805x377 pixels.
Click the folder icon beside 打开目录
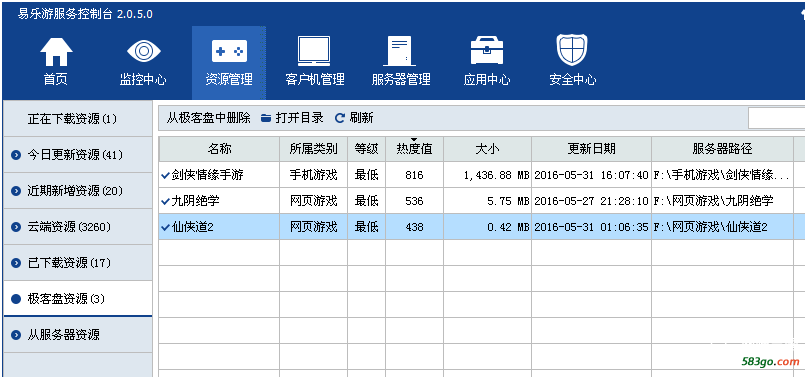pyautogui.click(x=265, y=118)
